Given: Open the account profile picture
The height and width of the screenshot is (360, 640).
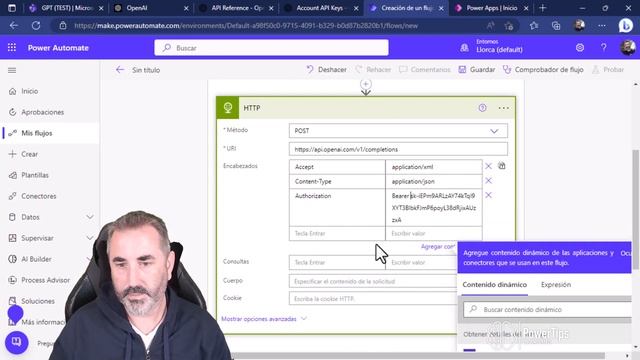Looking at the screenshot, I should pyautogui.click(x=628, y=48).
